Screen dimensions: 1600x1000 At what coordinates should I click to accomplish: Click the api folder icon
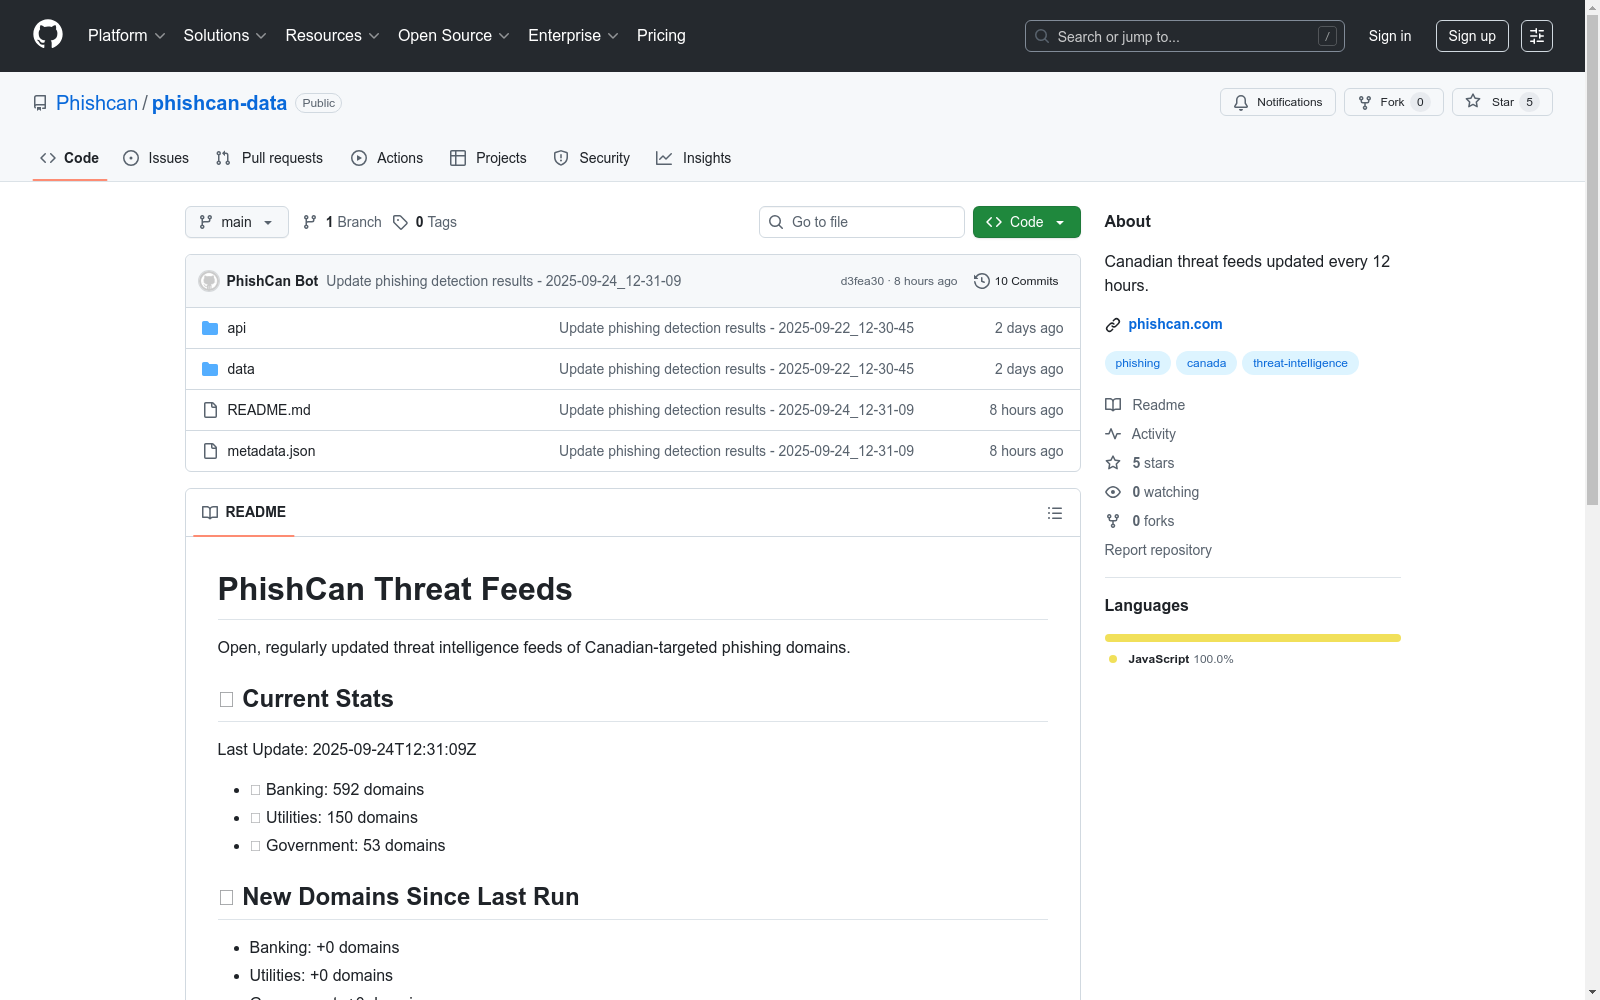point(210,328)
